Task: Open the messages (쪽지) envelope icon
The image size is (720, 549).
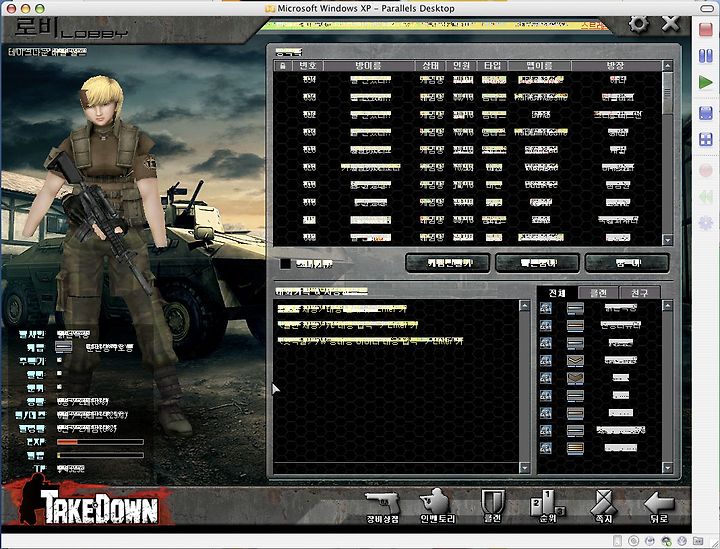Action: point(602,507)
